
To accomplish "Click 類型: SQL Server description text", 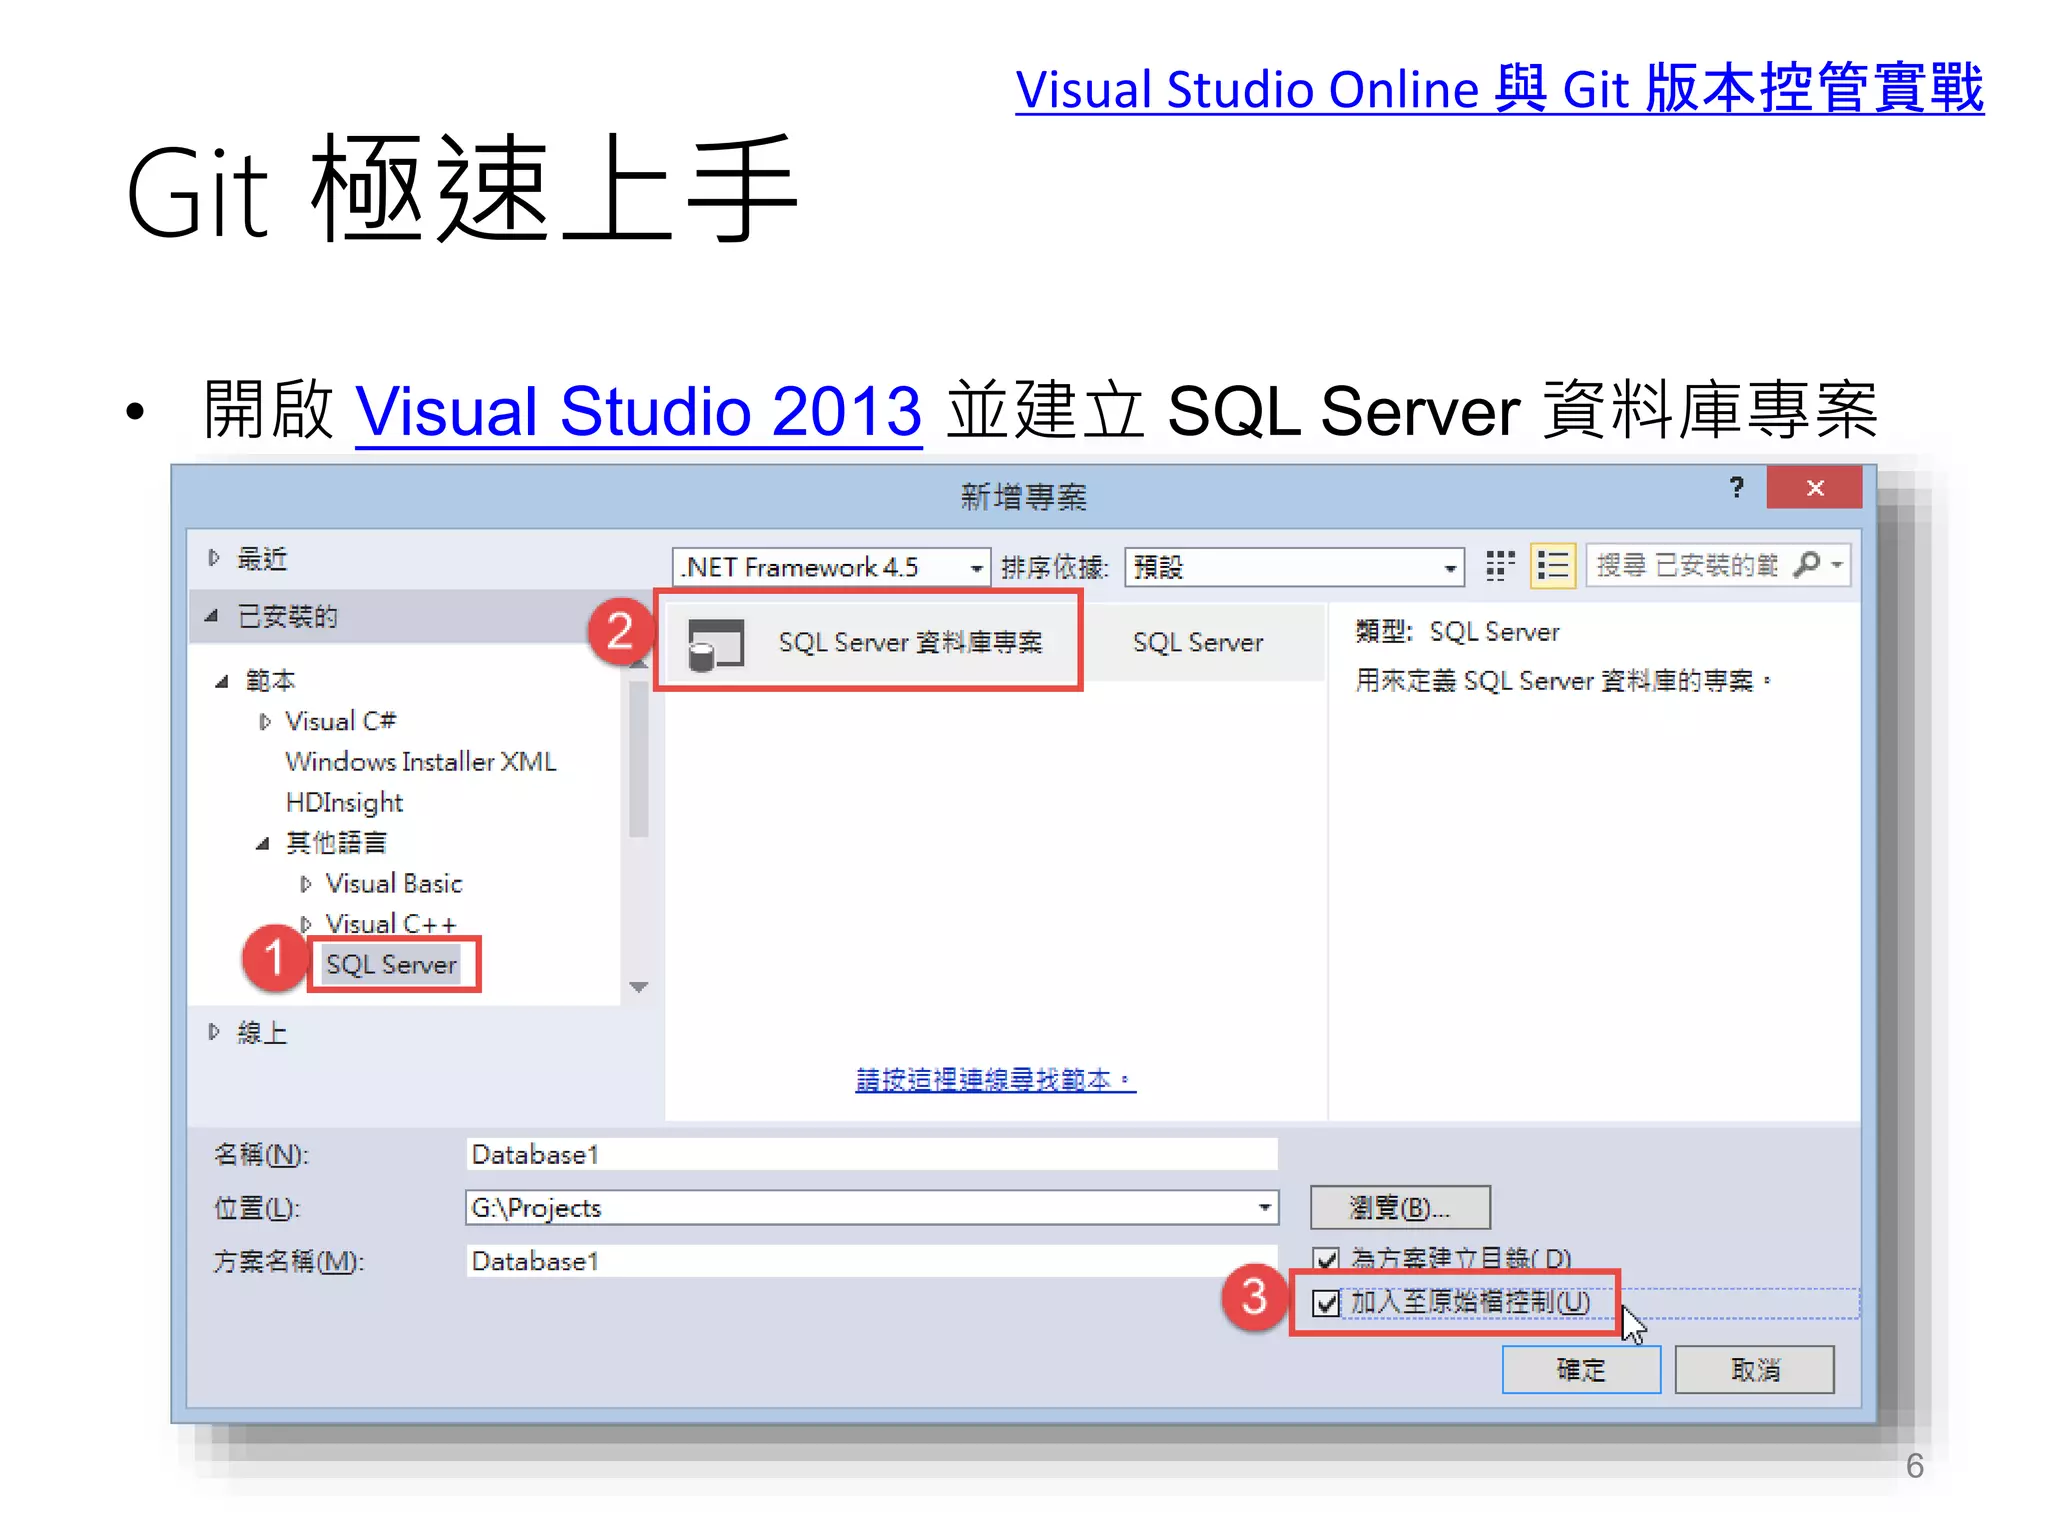I will [x=1457, y=632].
